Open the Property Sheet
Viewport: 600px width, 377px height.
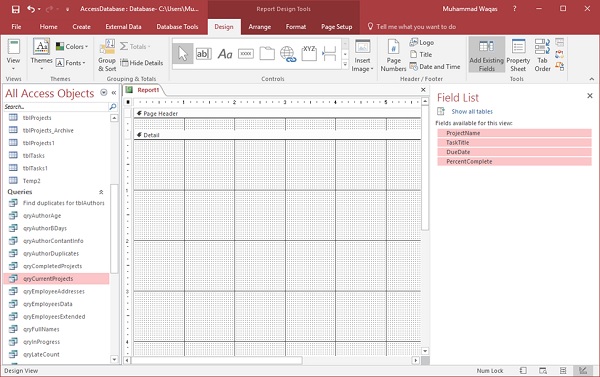pos(518,55)
